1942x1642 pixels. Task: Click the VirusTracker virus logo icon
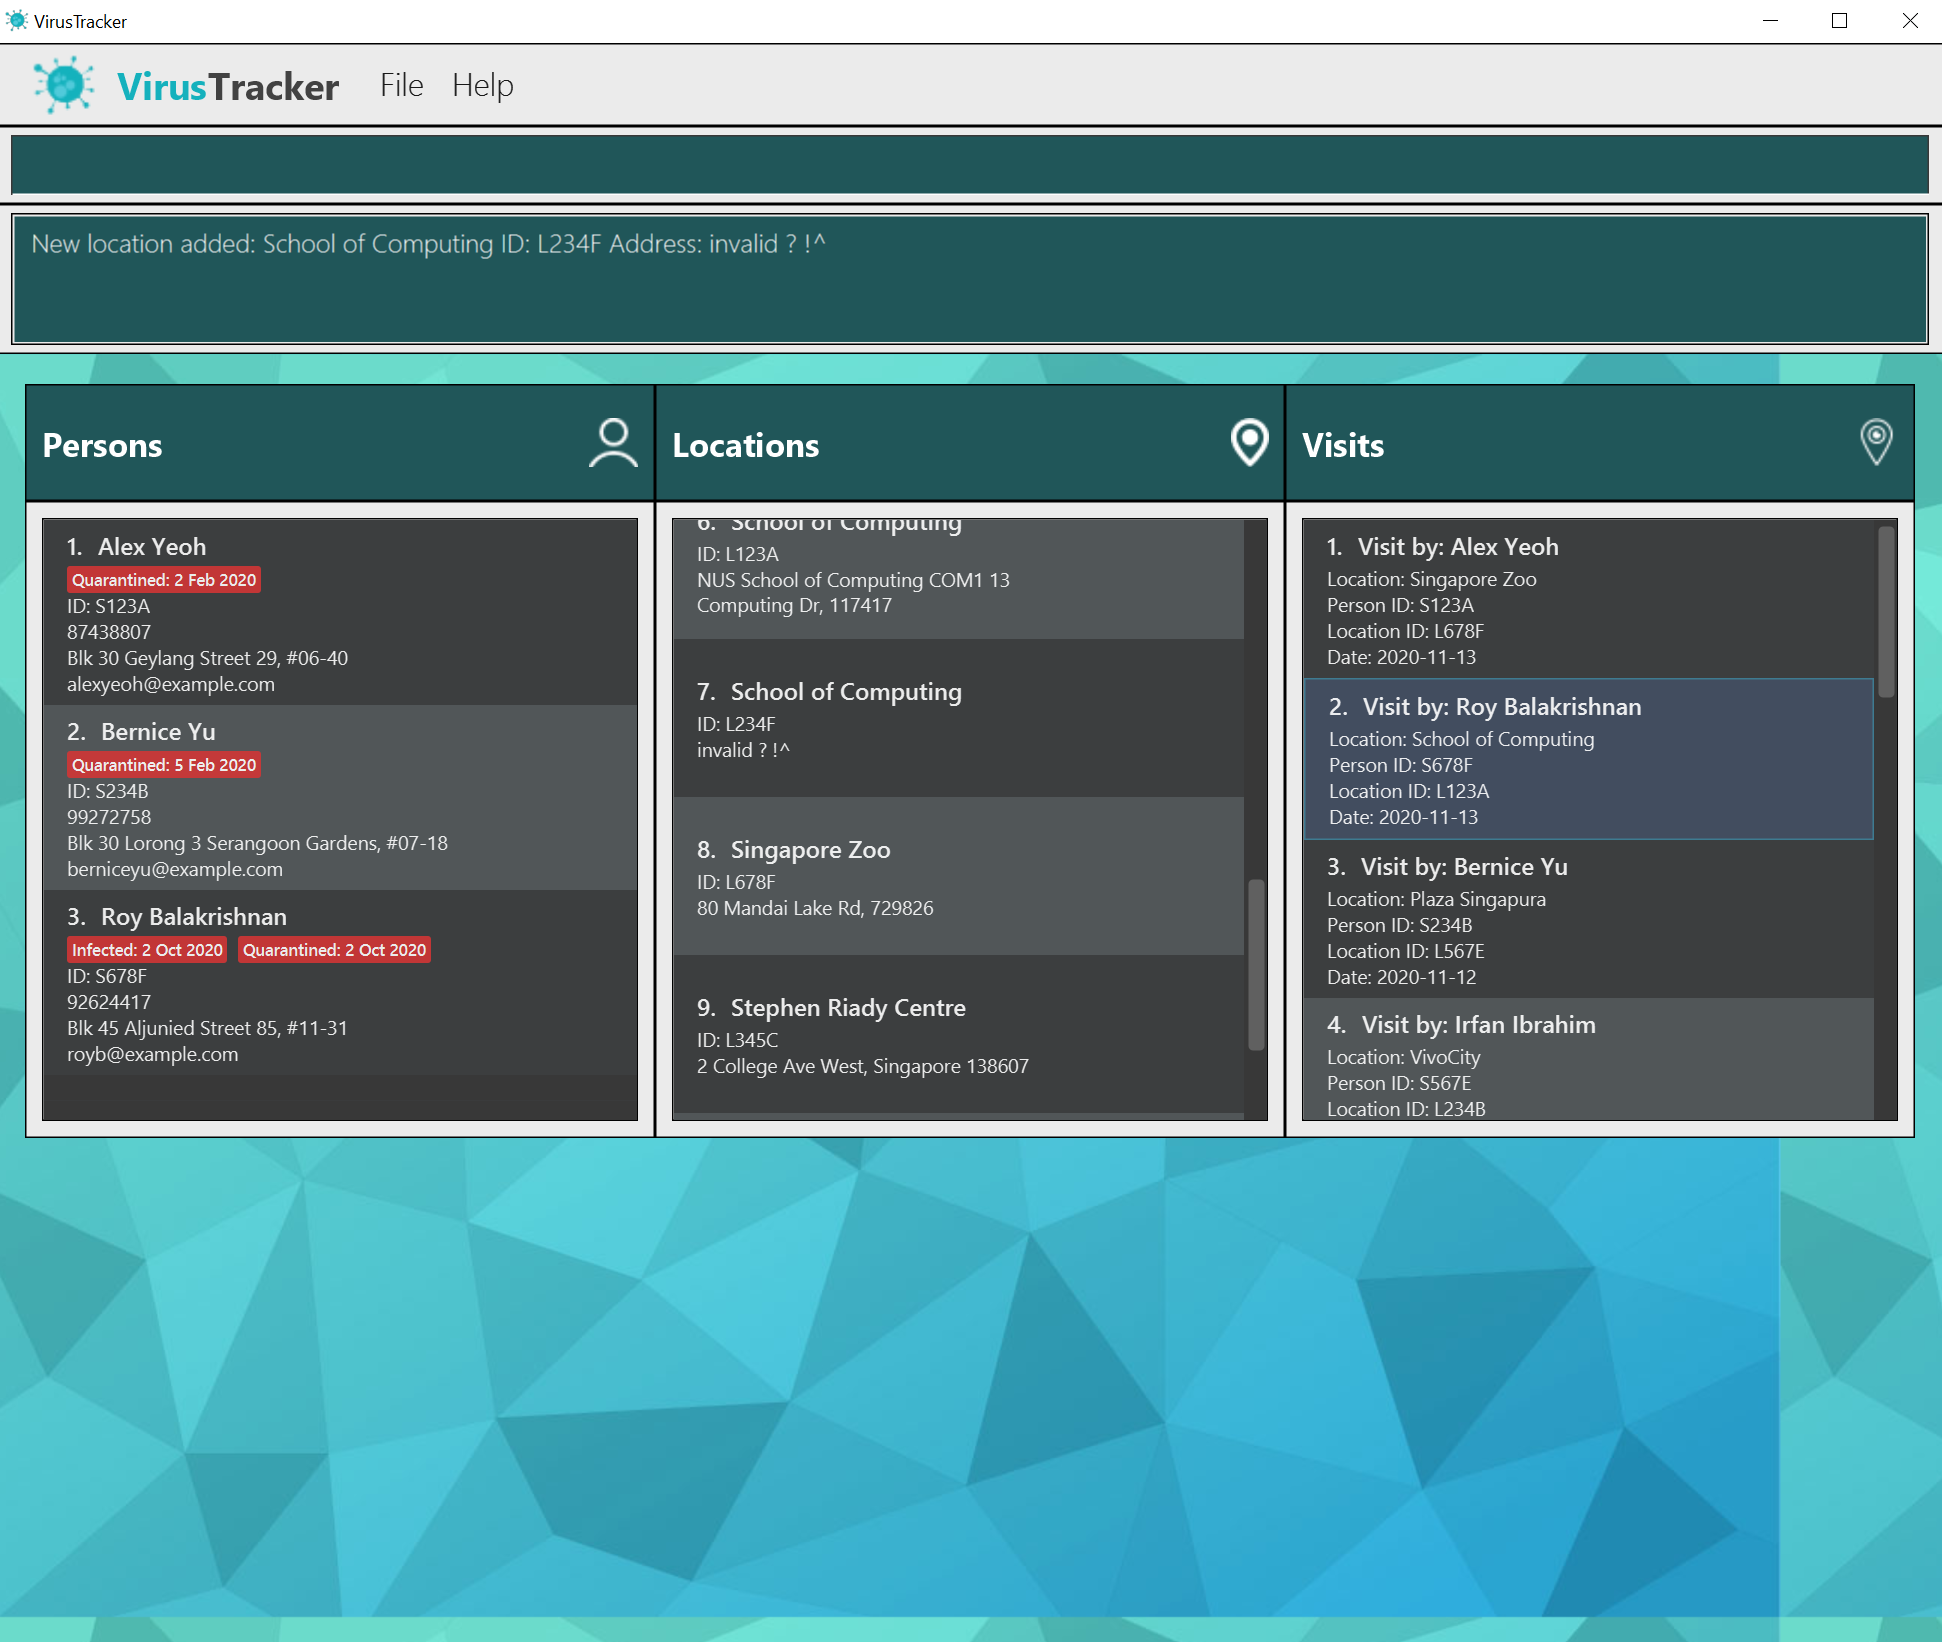pos(64,85)
